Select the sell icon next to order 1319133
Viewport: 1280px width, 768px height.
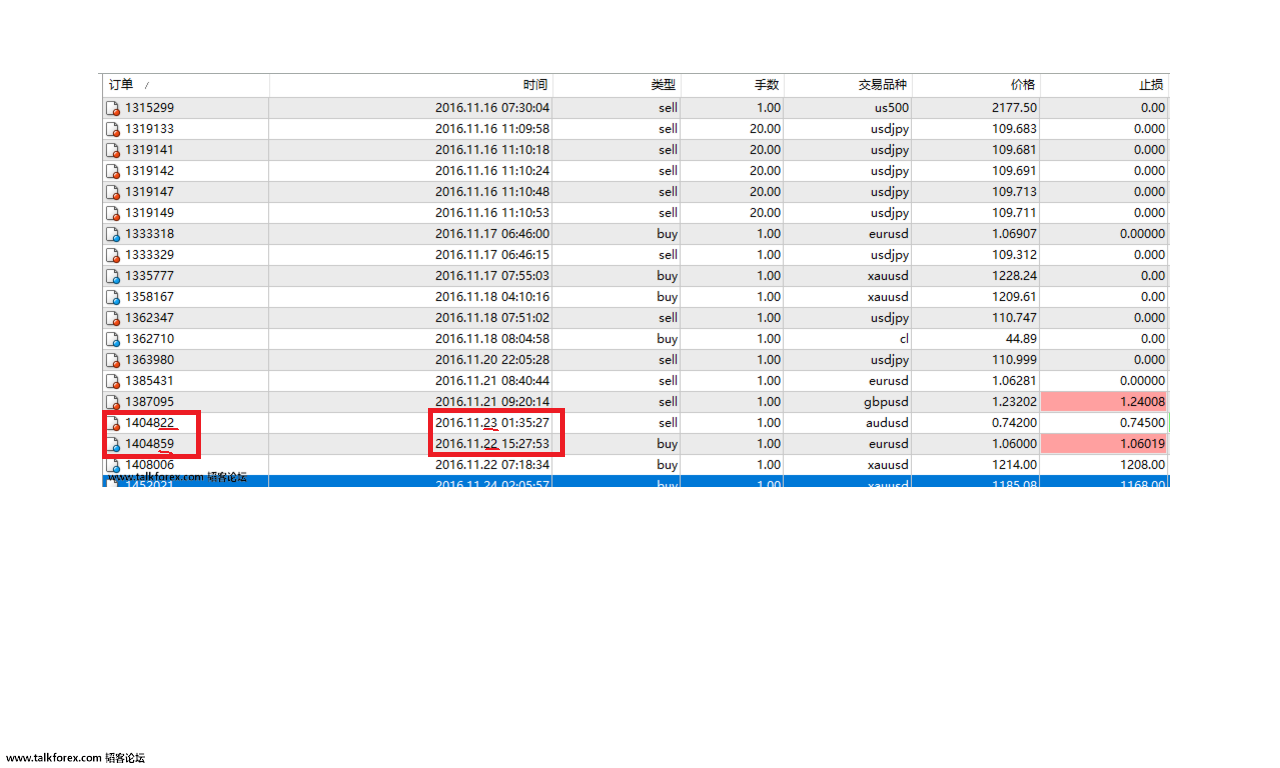pos(113,129)
